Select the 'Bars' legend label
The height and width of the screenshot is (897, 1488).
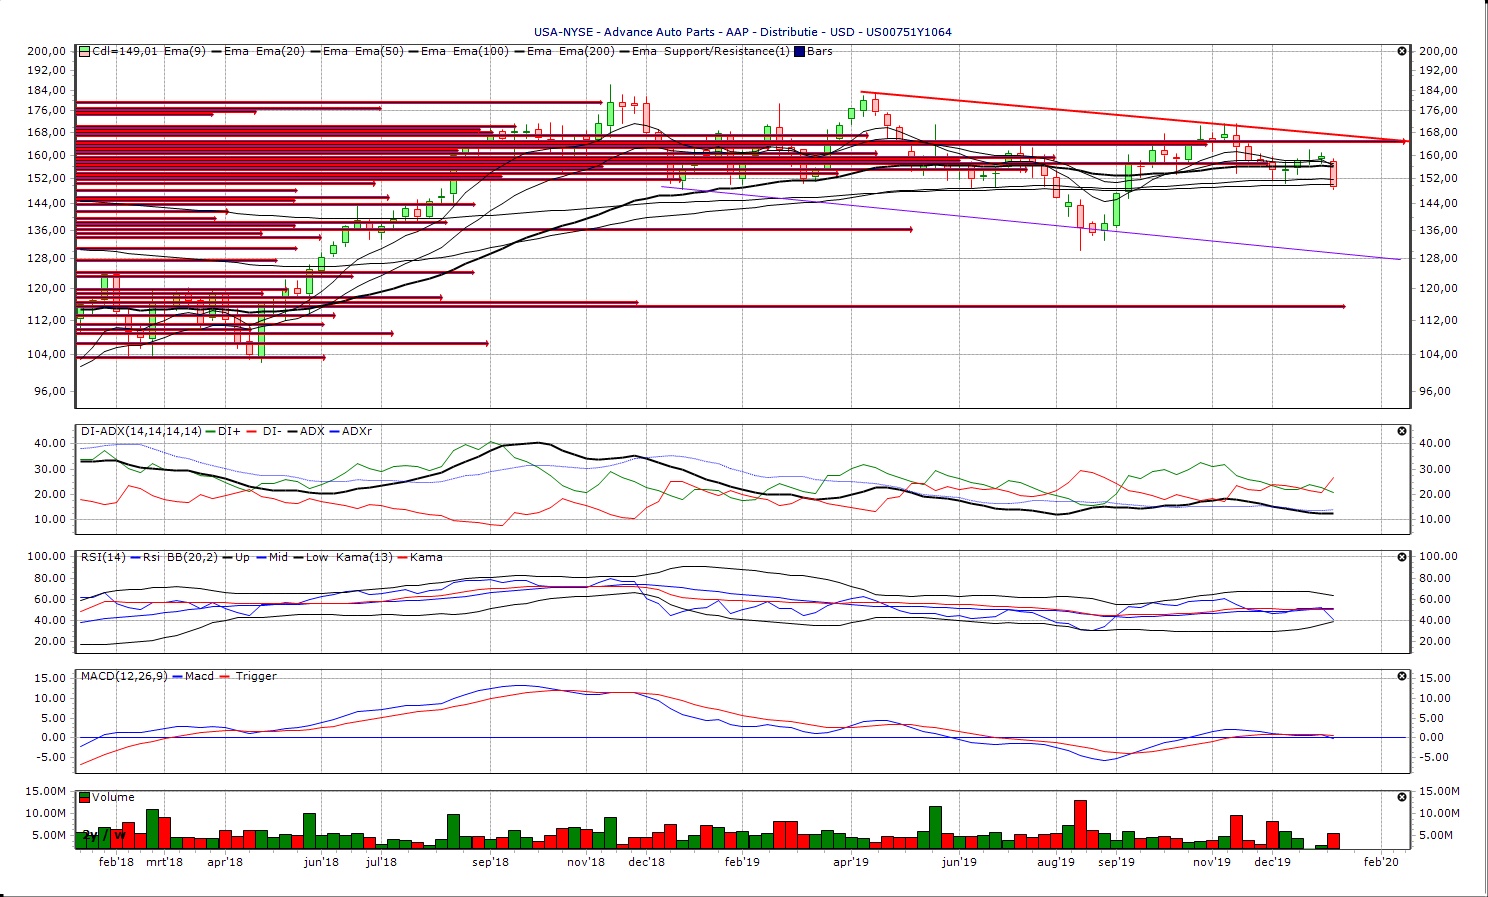[x=820, y=51]
